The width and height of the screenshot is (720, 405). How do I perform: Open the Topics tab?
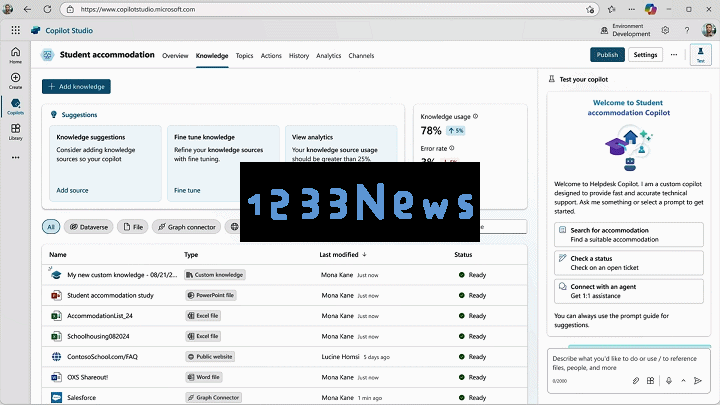pyautogui.click(x=244, y=56)
